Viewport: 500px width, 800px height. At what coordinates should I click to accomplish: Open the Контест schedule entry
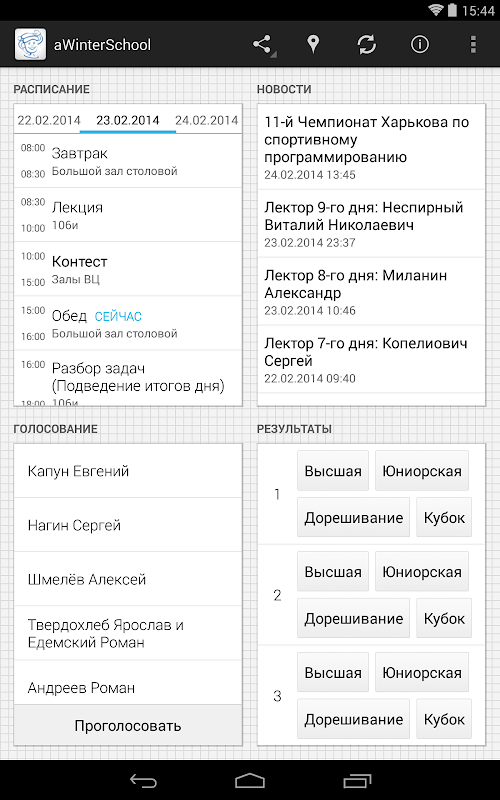pyautogui.click(x=128, y=269)
